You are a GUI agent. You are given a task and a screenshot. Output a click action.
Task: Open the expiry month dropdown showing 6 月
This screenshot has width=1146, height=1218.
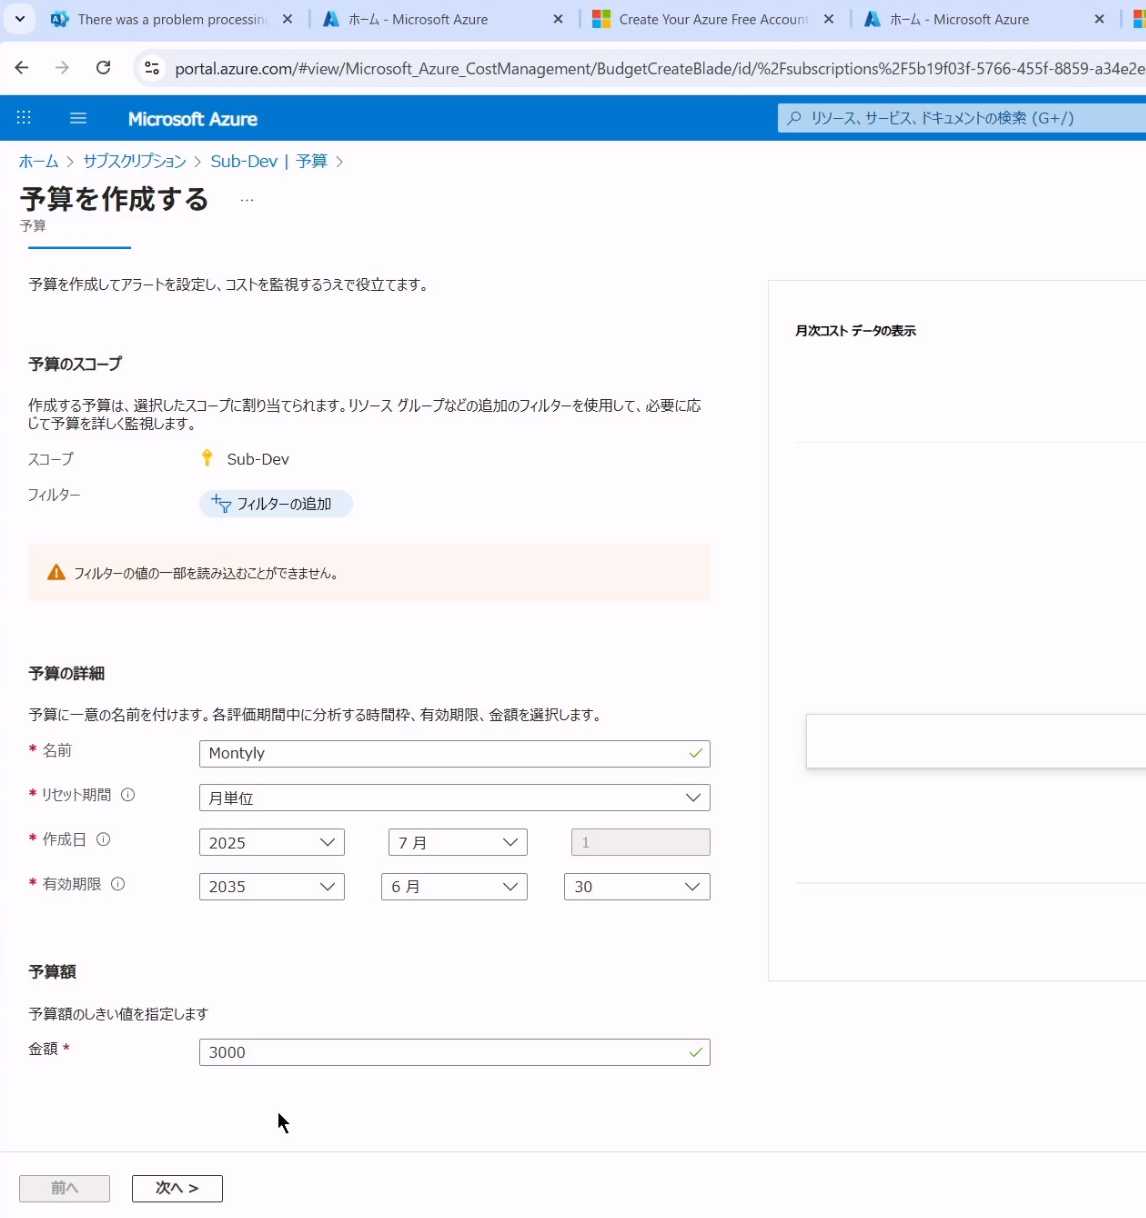[x=454, y=887]
